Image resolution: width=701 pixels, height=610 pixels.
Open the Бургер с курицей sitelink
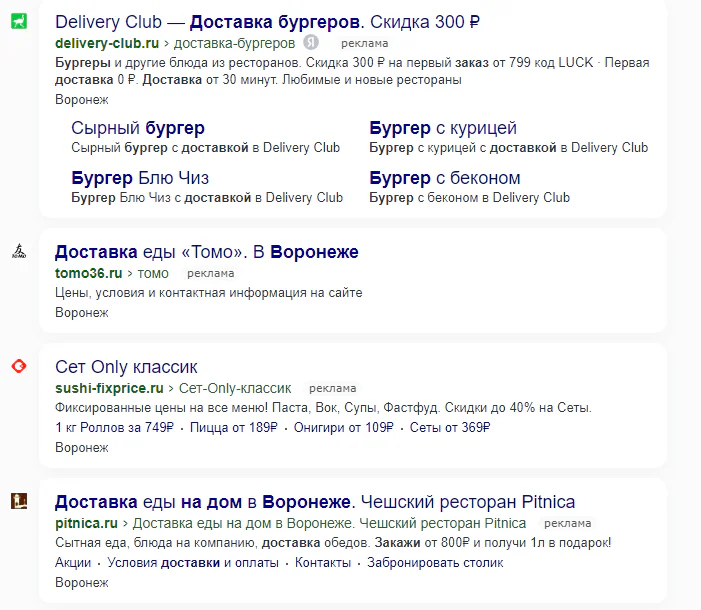(443, 128)
